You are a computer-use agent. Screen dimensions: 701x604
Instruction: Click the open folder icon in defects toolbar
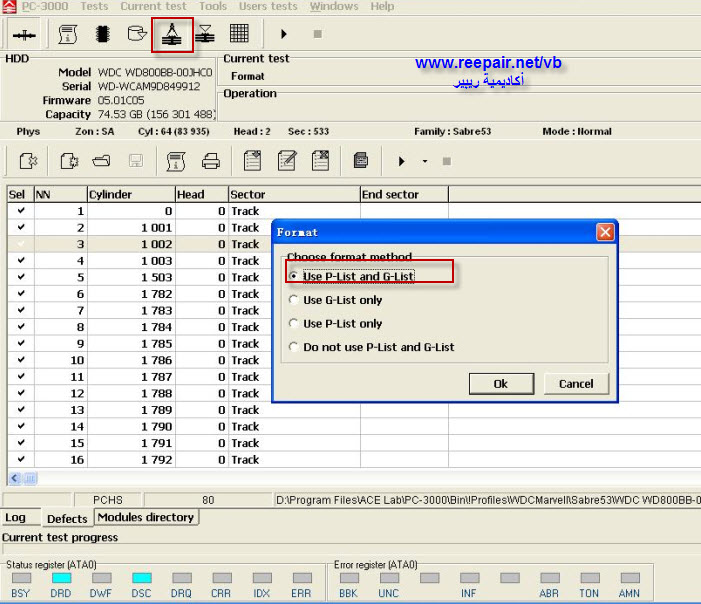pos(102,161)
